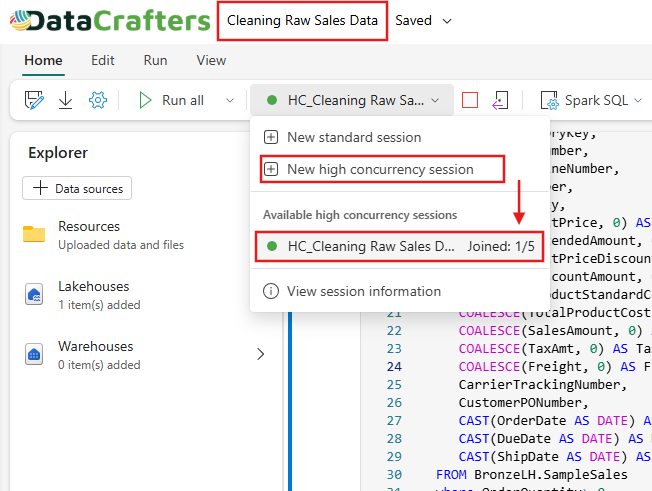The height and width of the screenshot is (491, 652).
Task: Open the Spark SQL language dropdown
Action: 638,100
